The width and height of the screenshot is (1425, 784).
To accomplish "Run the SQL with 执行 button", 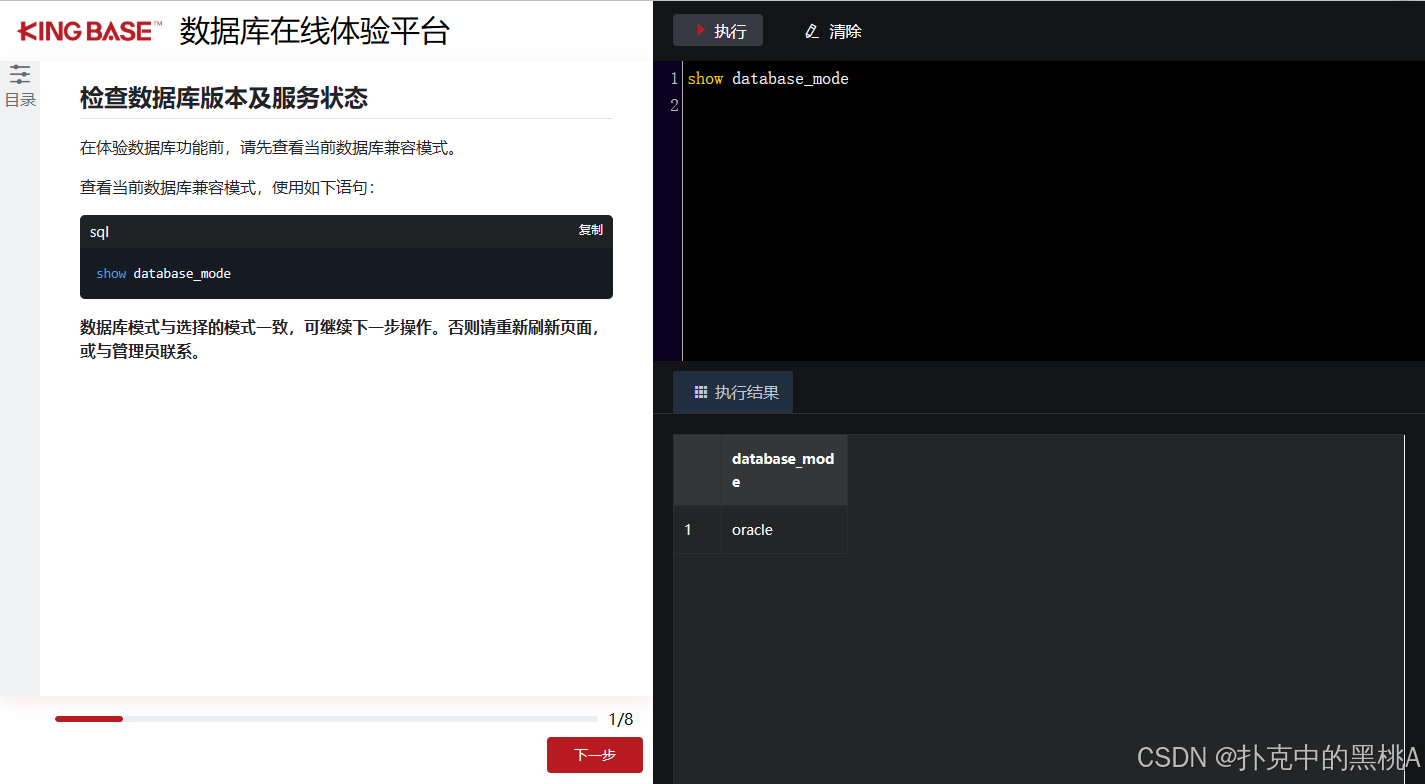I will 718,30.
